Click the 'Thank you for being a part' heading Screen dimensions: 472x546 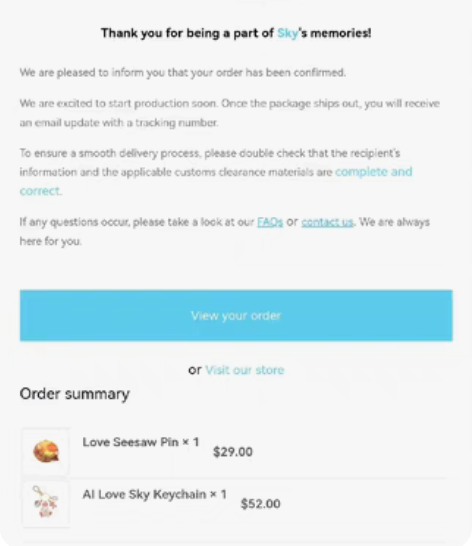[236, 33]
